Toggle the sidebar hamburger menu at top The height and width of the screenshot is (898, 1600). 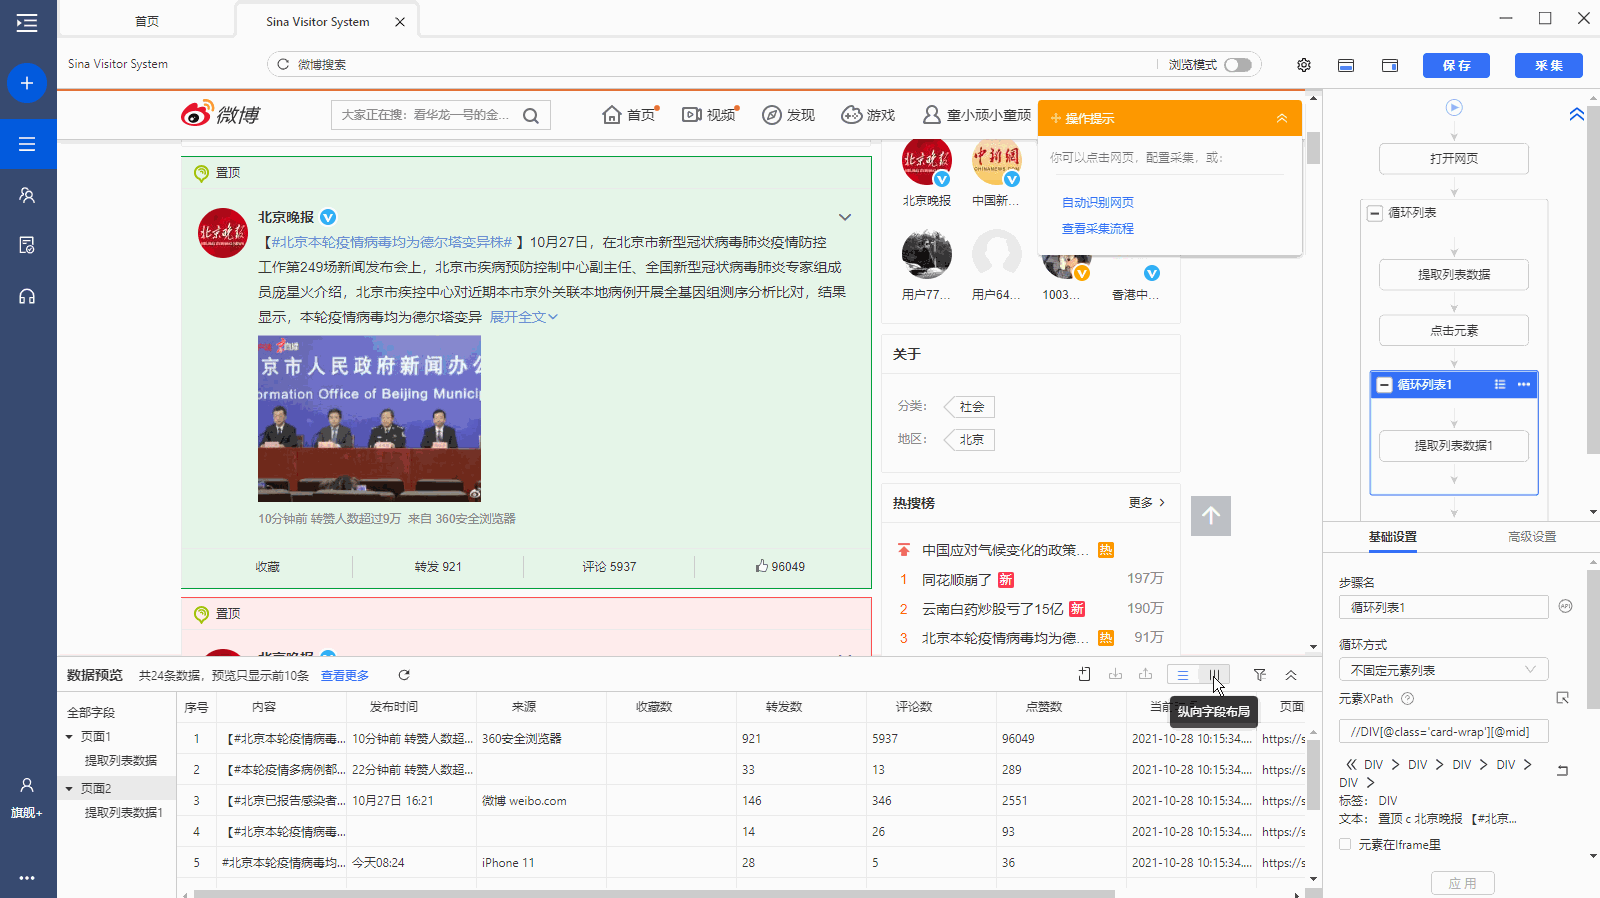pos(27,22)
